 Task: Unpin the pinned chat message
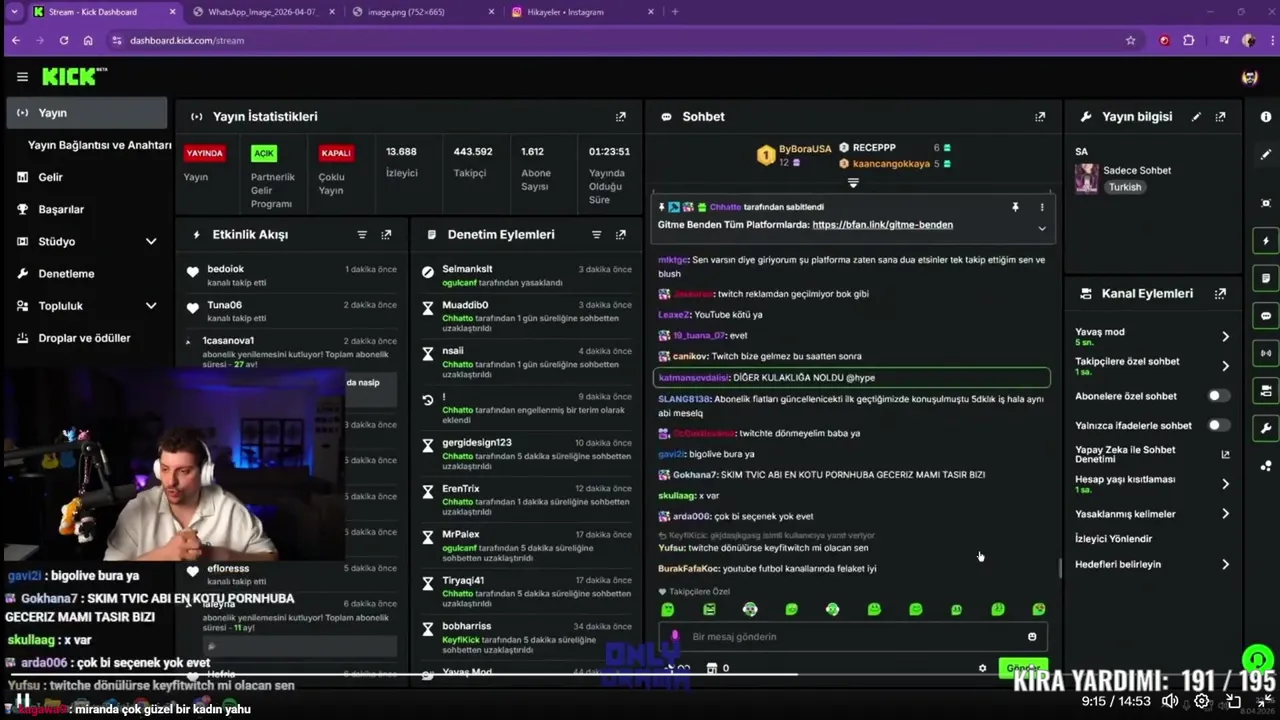tap(1015, 207)
